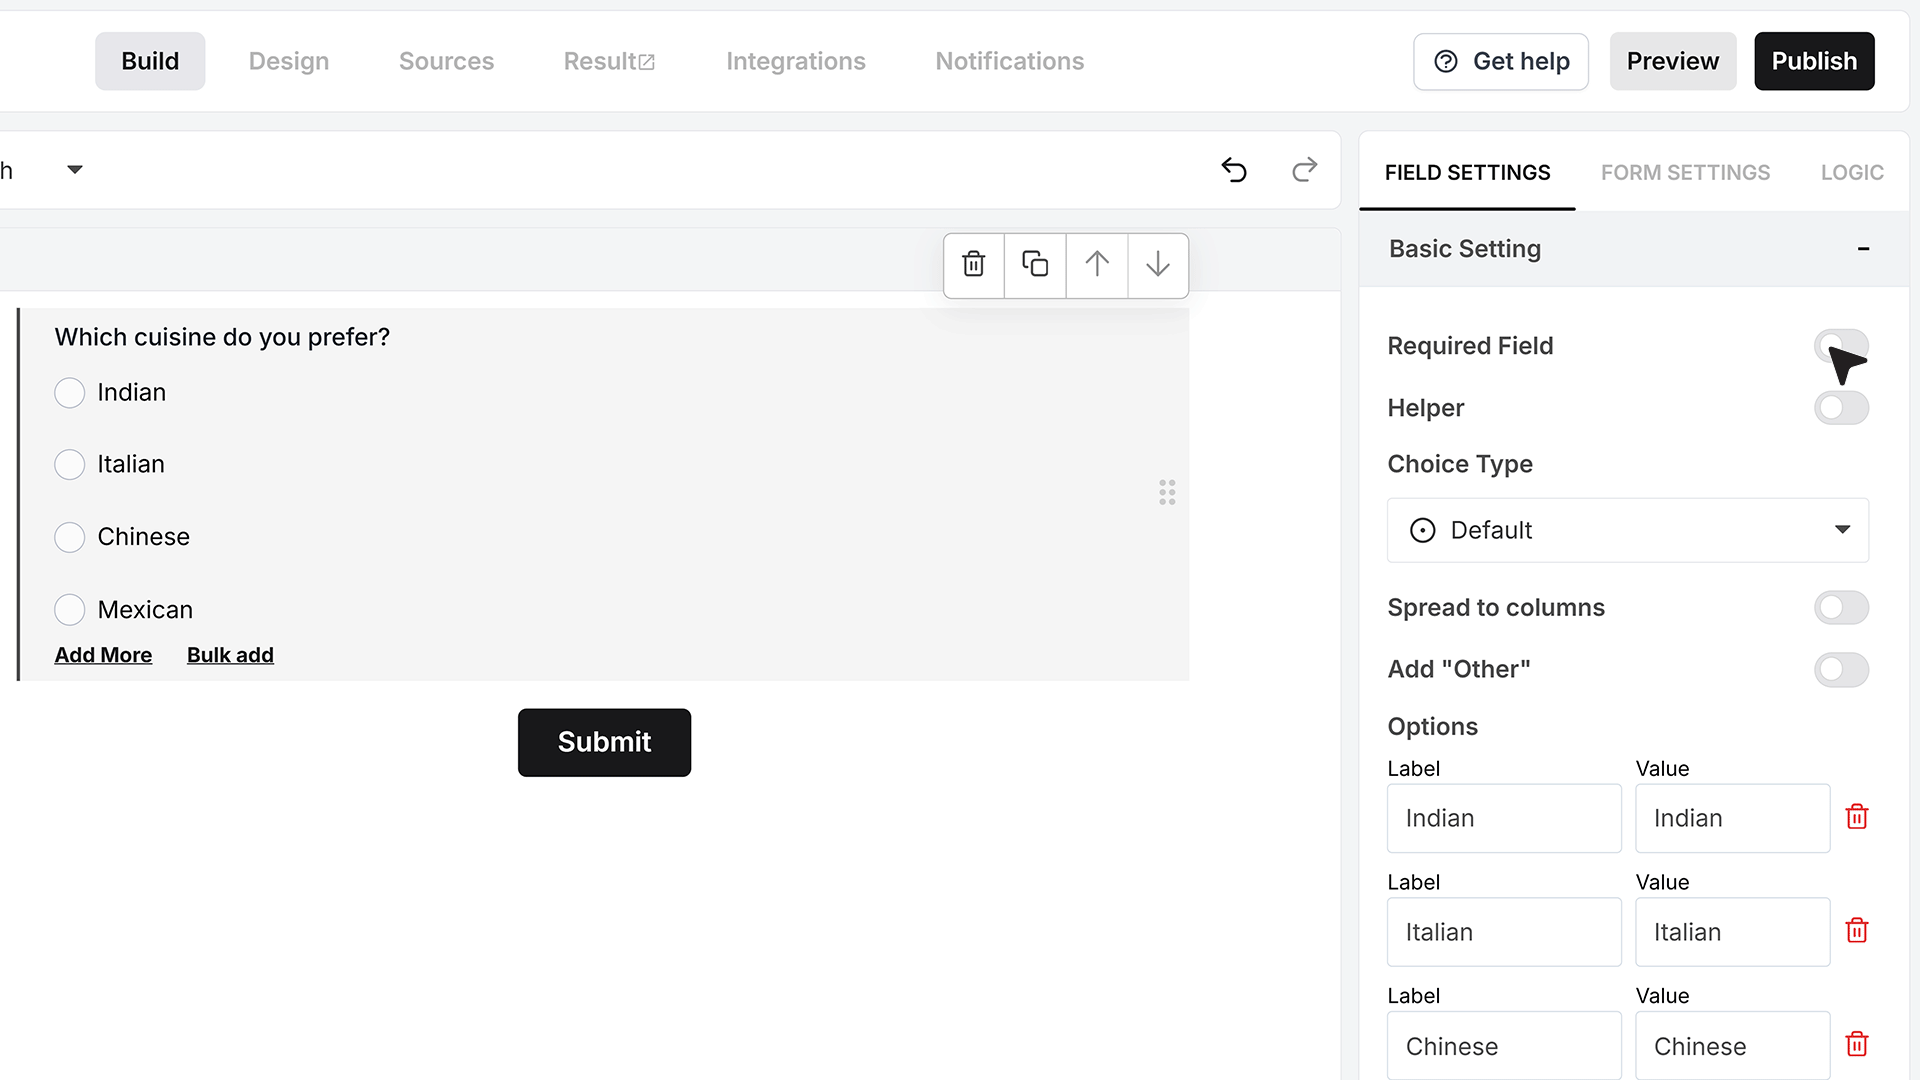This screenshot has height=1080, width=1920.
Task: Open the dropdown arrow in the top-left bar
Action: [75, 170]
